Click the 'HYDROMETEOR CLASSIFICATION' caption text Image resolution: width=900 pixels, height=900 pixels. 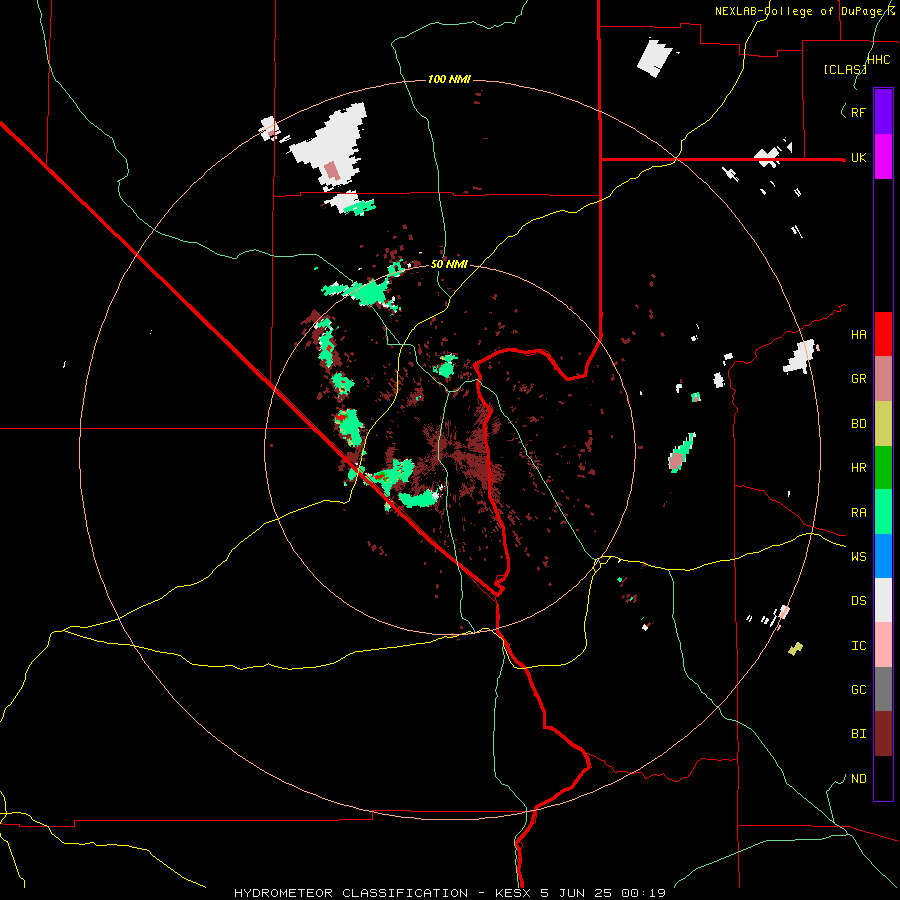tap(351, 893)
